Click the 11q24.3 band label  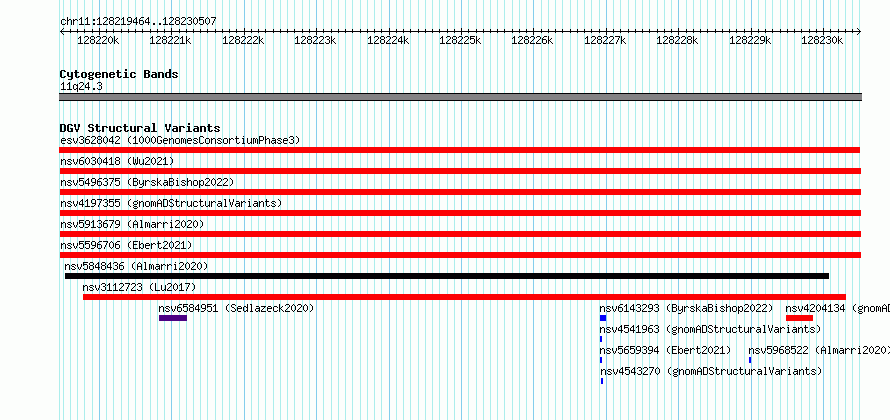pyautogui.click(x=81, y=86)
